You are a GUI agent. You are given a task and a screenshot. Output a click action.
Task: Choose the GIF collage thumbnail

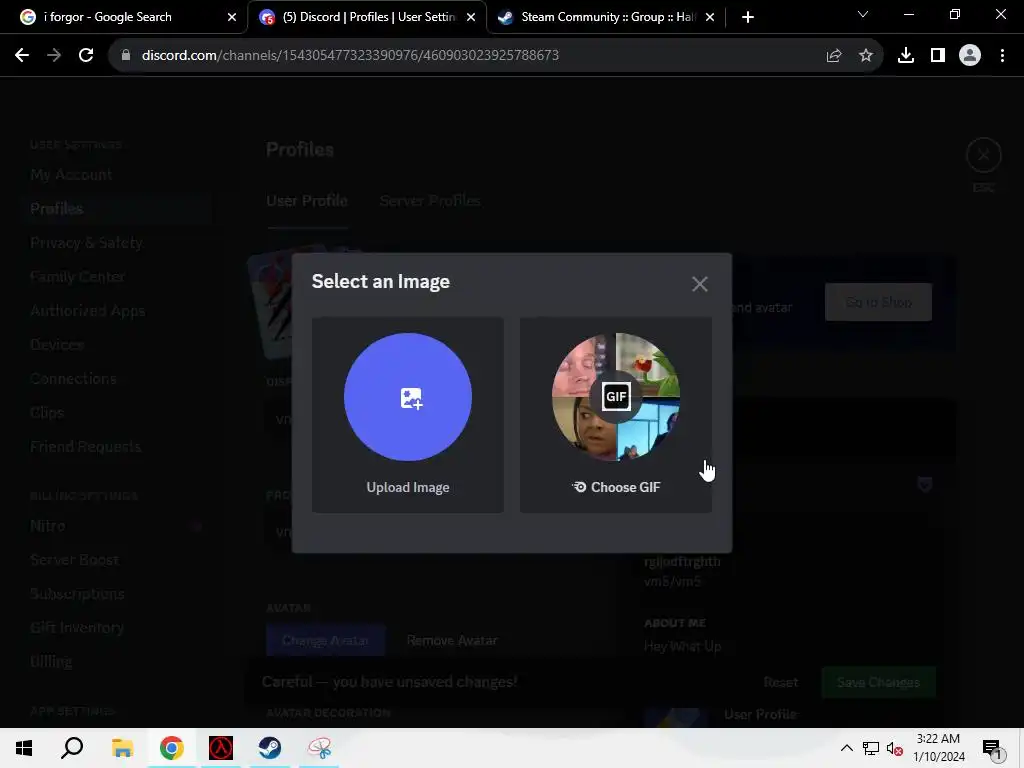tap(615, 396)
